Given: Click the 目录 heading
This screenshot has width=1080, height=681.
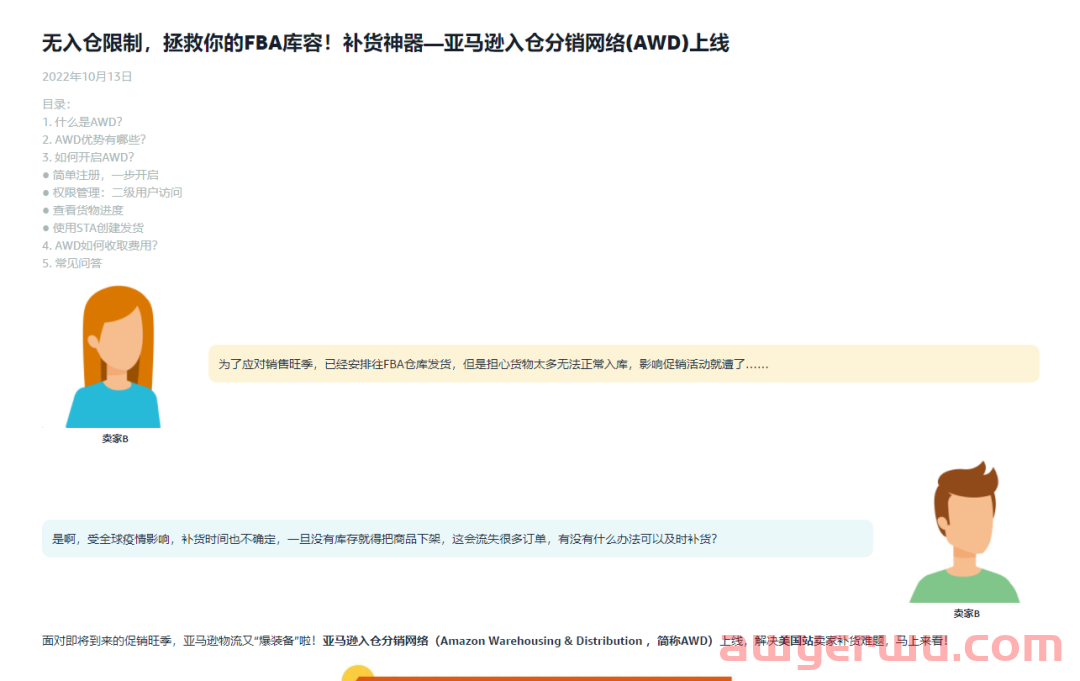Looking at the screenshot, I should click(x=56, y=104).
